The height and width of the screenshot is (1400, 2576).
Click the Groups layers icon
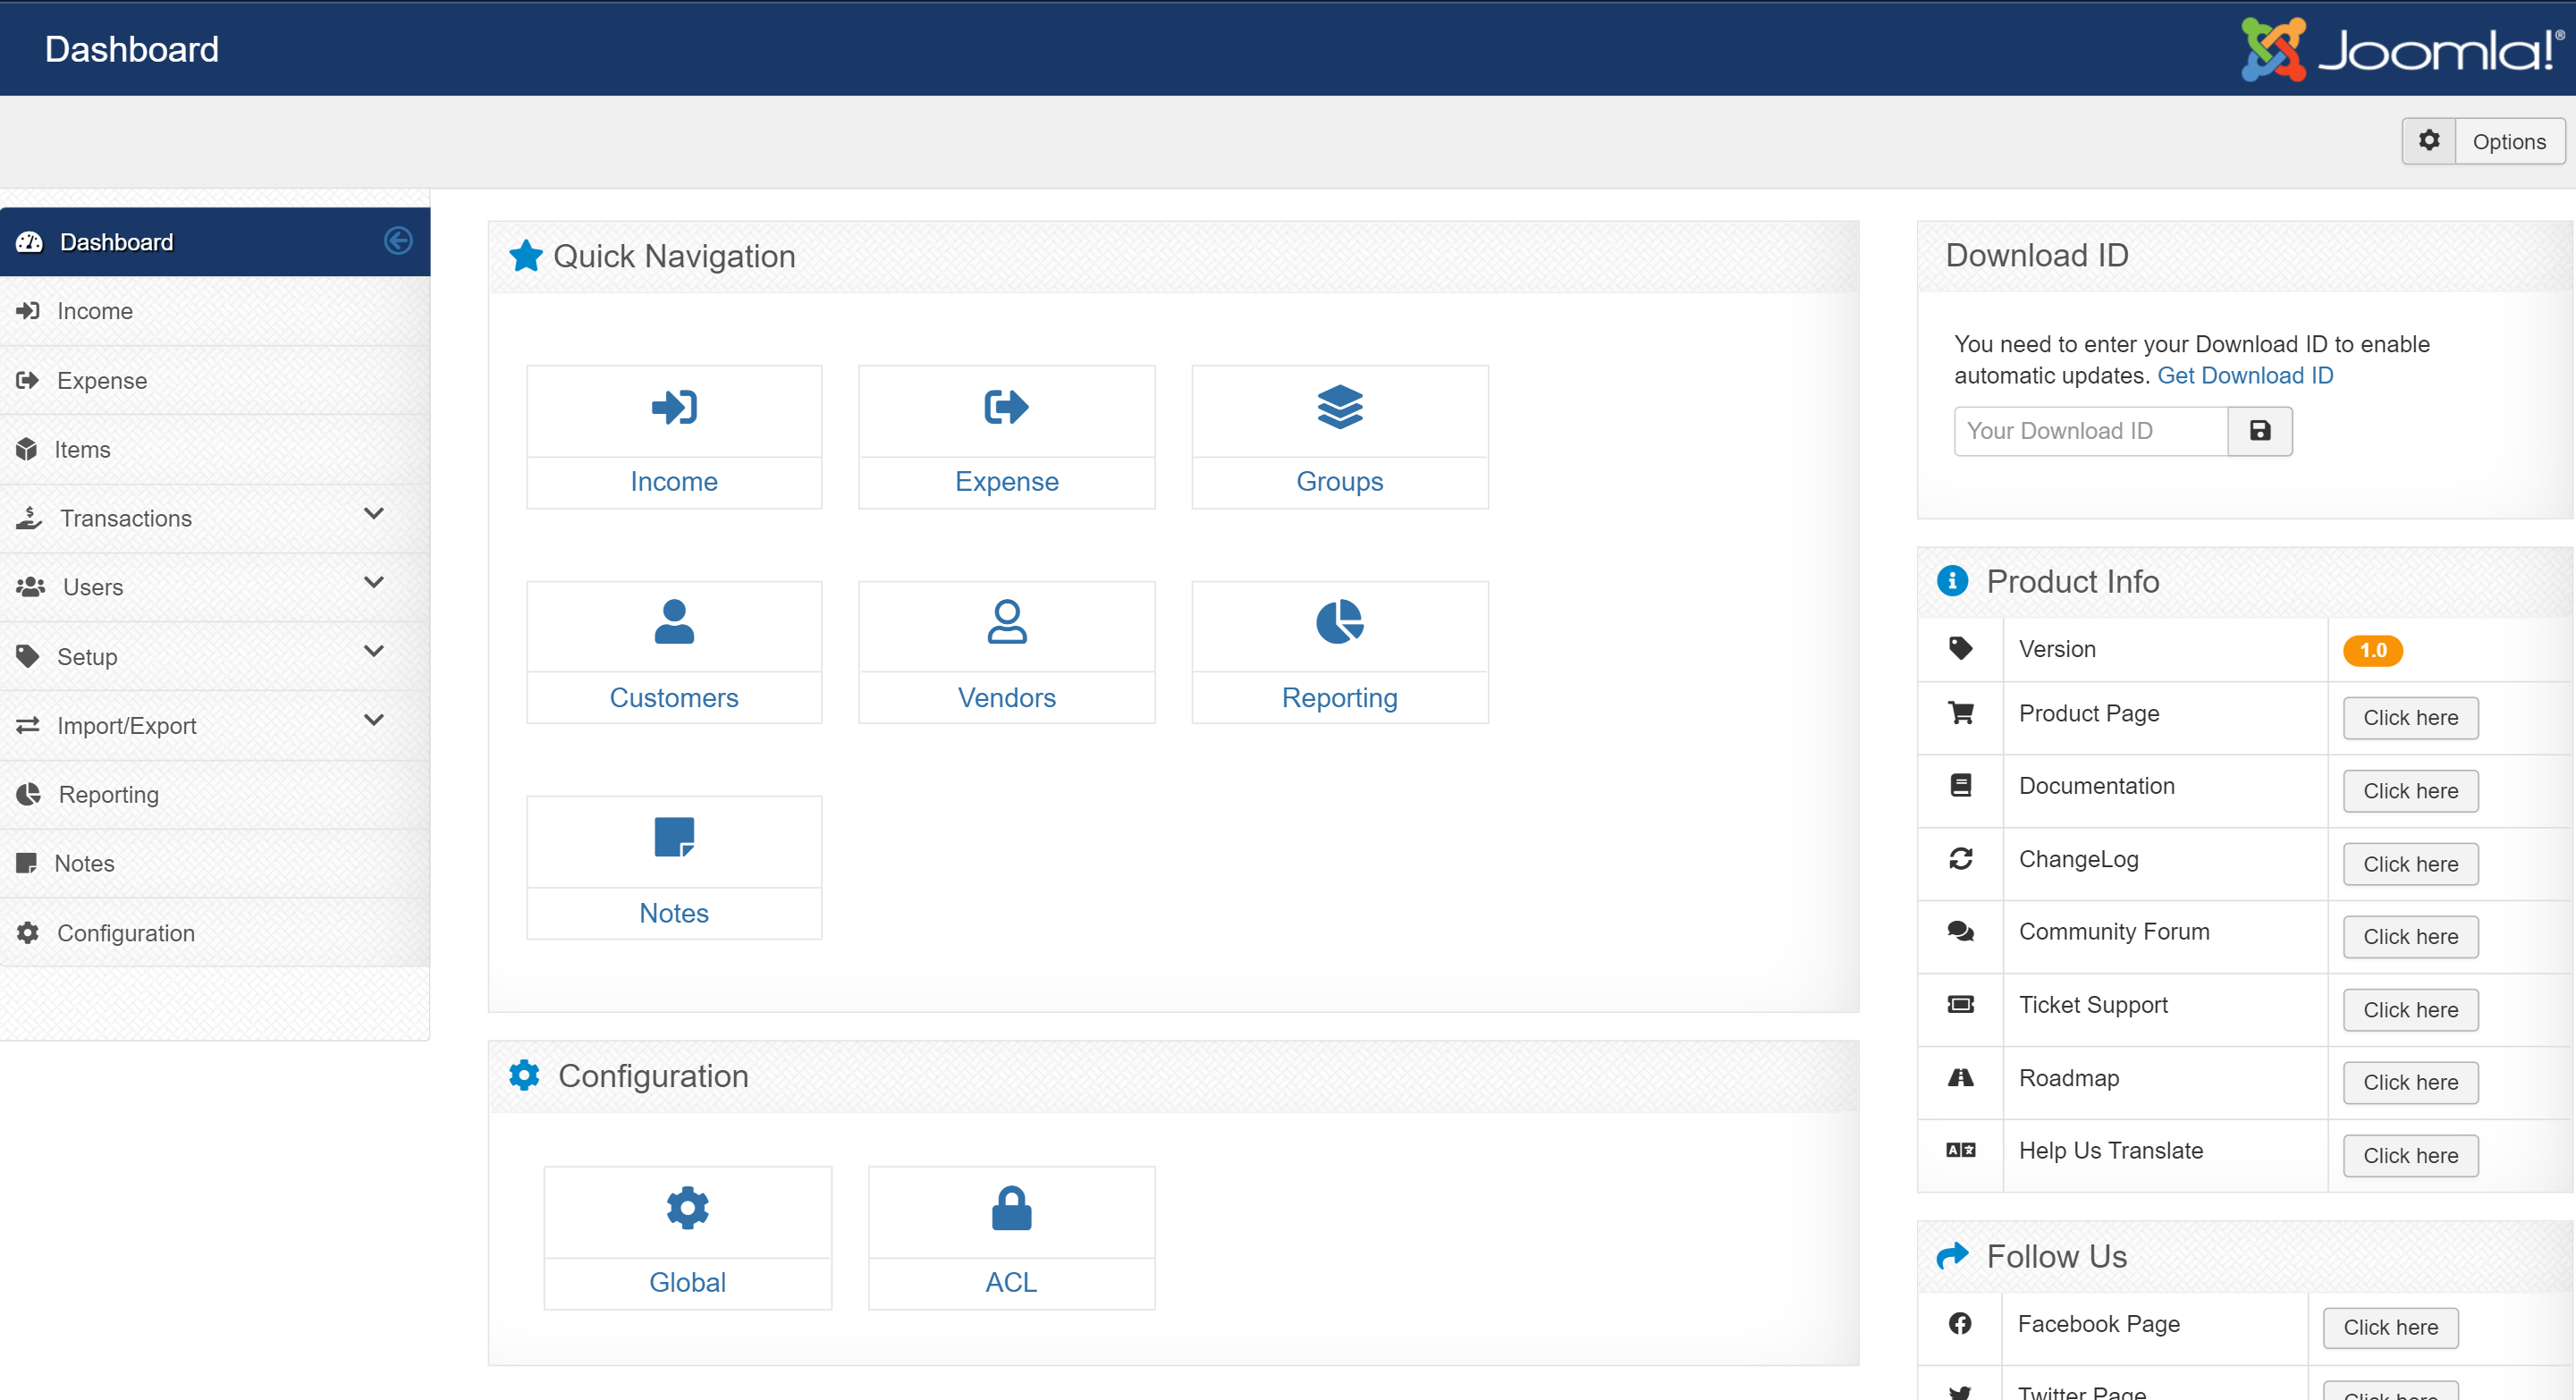[x=1339, y=407]
